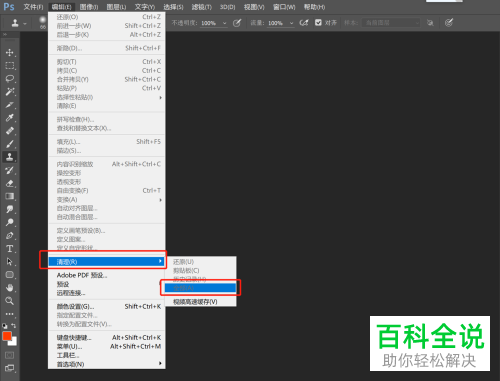500x381 pixels.
Task: Open the 图层(L) menu
Action: pos(116,7)
